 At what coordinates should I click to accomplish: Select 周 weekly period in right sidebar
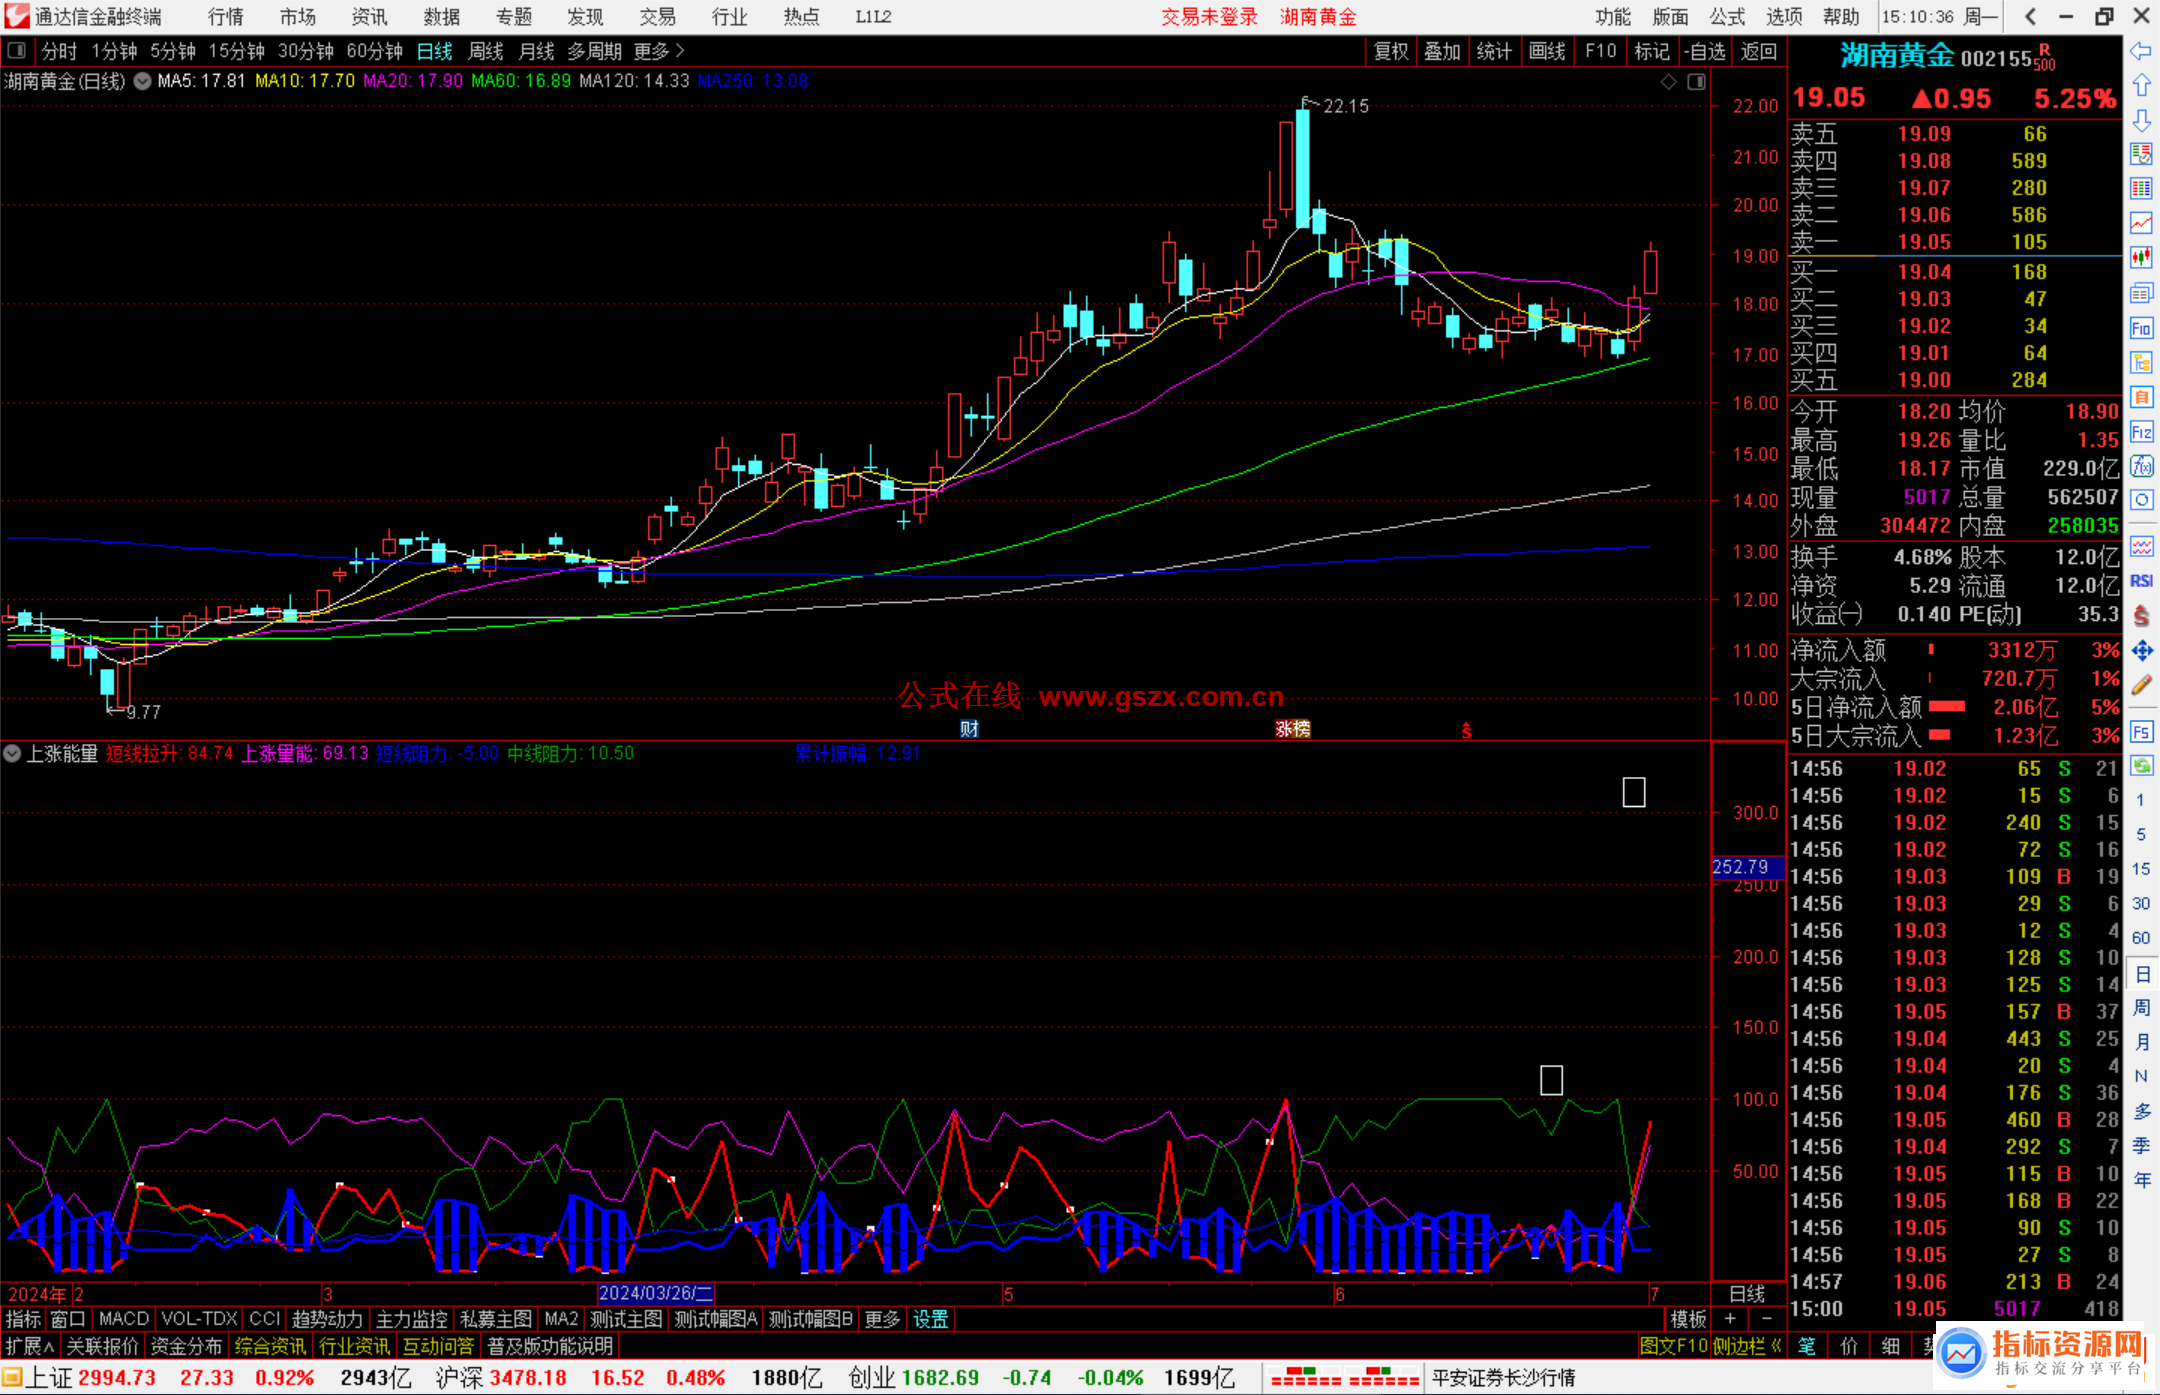coord(2141,1008)
